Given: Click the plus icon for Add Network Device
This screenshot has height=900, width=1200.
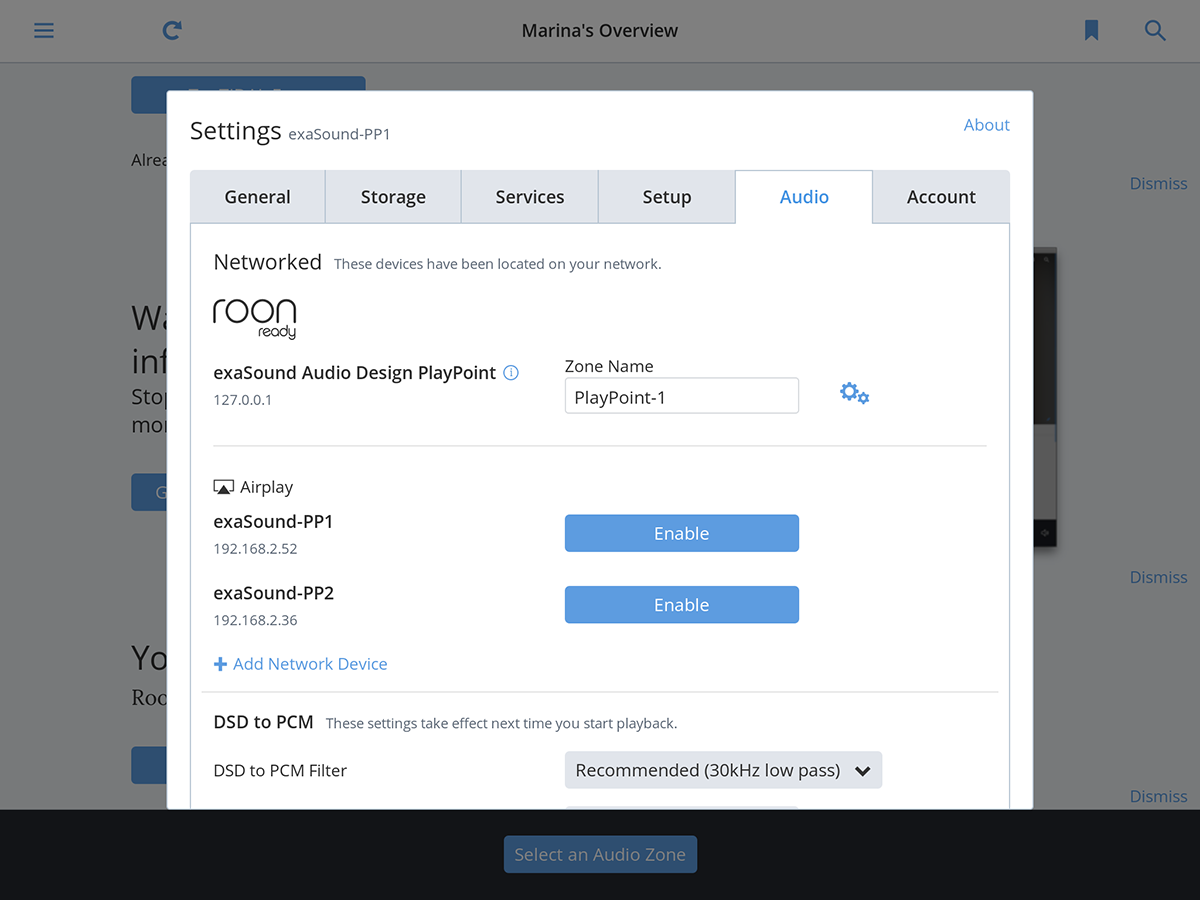Looking at the screenshot, I should (220, 664).
